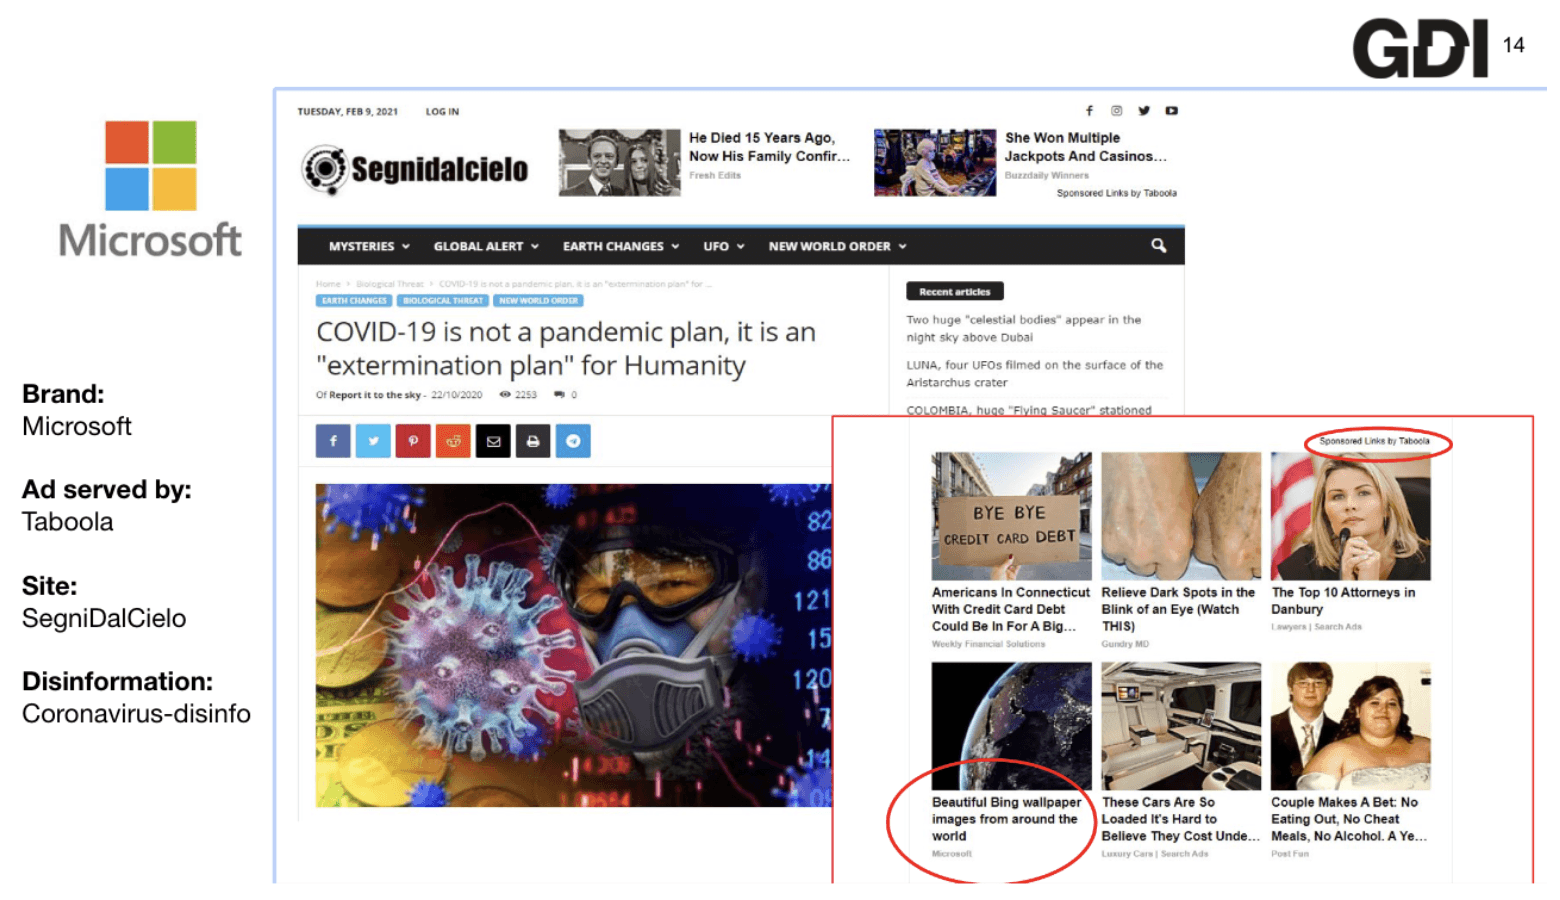Screen dimensions: 1560x900
Task: Open the YouTube icon in page header
Action: pos(1171,111)
